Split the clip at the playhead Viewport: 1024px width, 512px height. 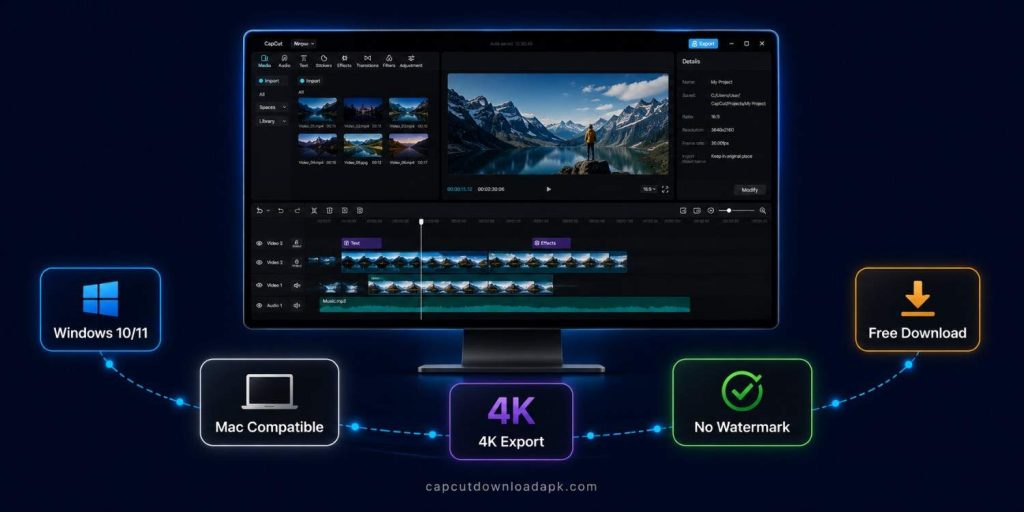click(x=314, y=211)
